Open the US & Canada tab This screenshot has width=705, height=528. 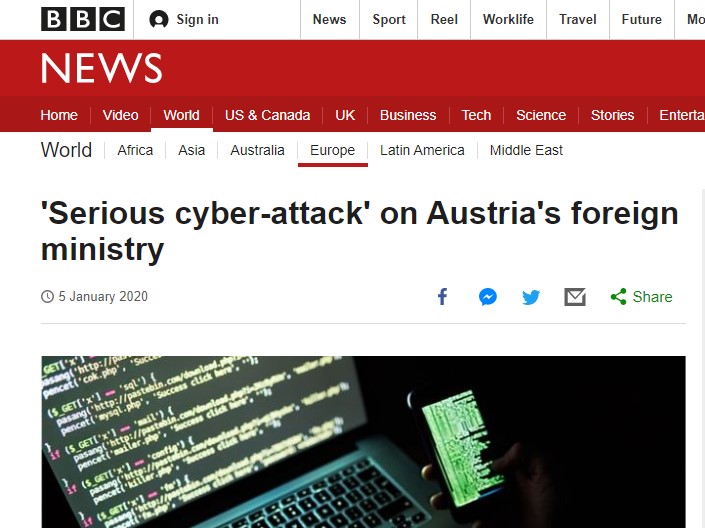(x=267, y=115)
